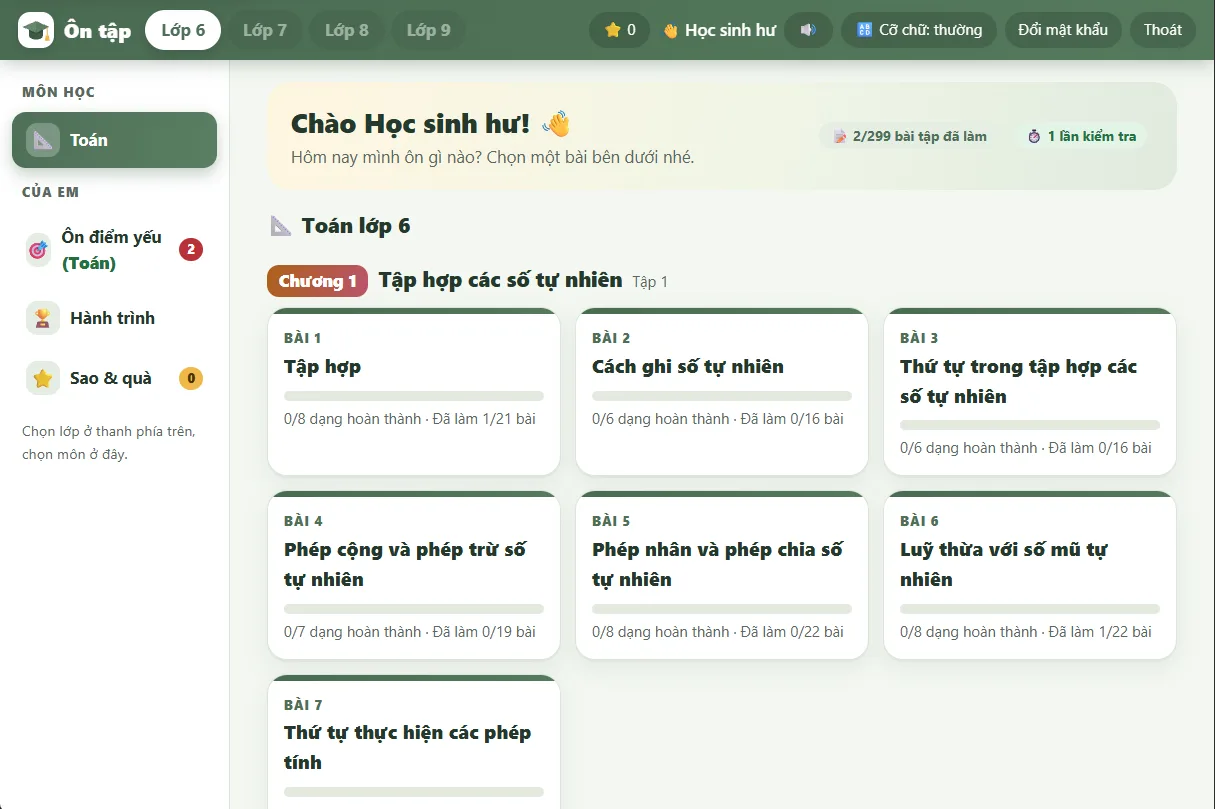The height and width of the screenshot is (809, 1215).
Task: Click the star icon in the top bar
Action: pyautogui.click(x=613, y=30)
